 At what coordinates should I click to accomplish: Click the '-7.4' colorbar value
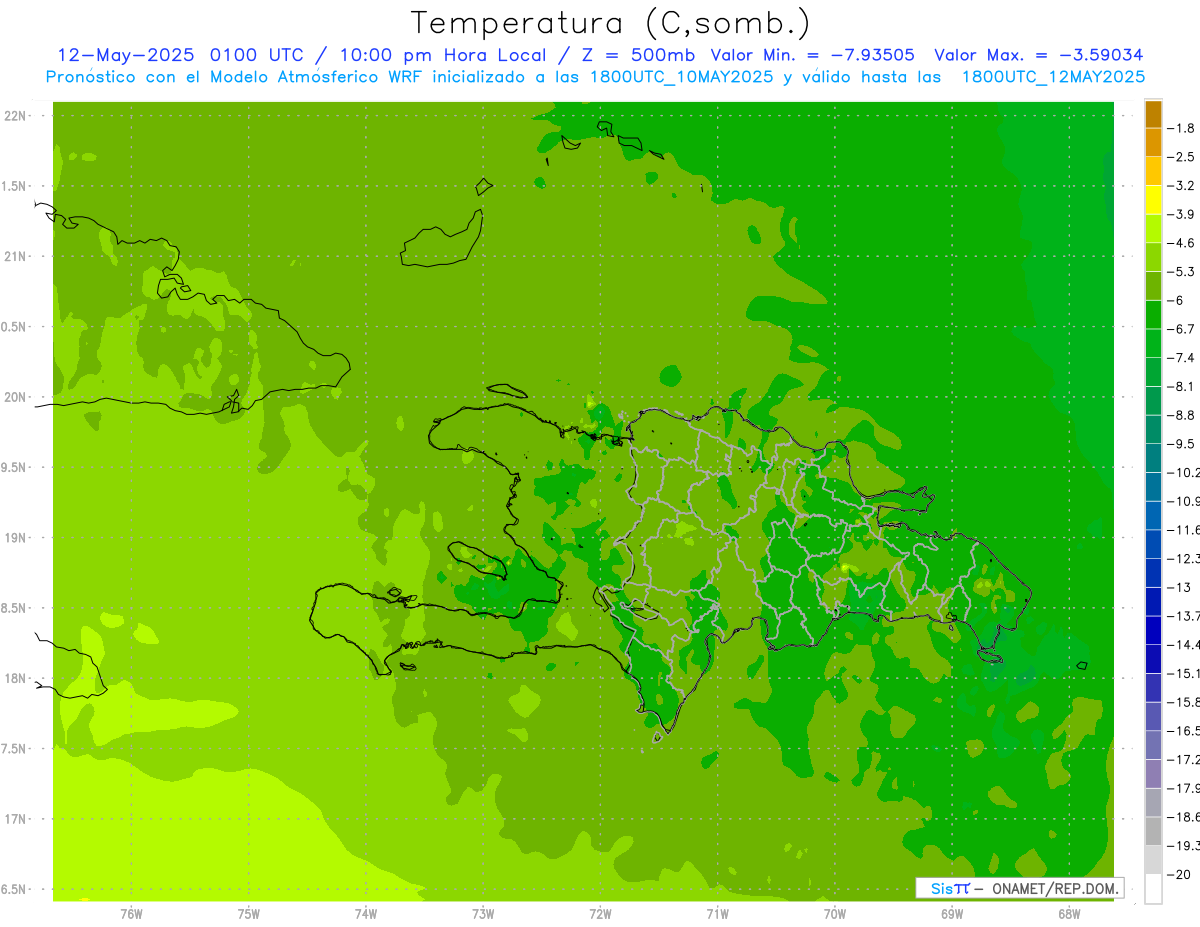coord(1181,357)
